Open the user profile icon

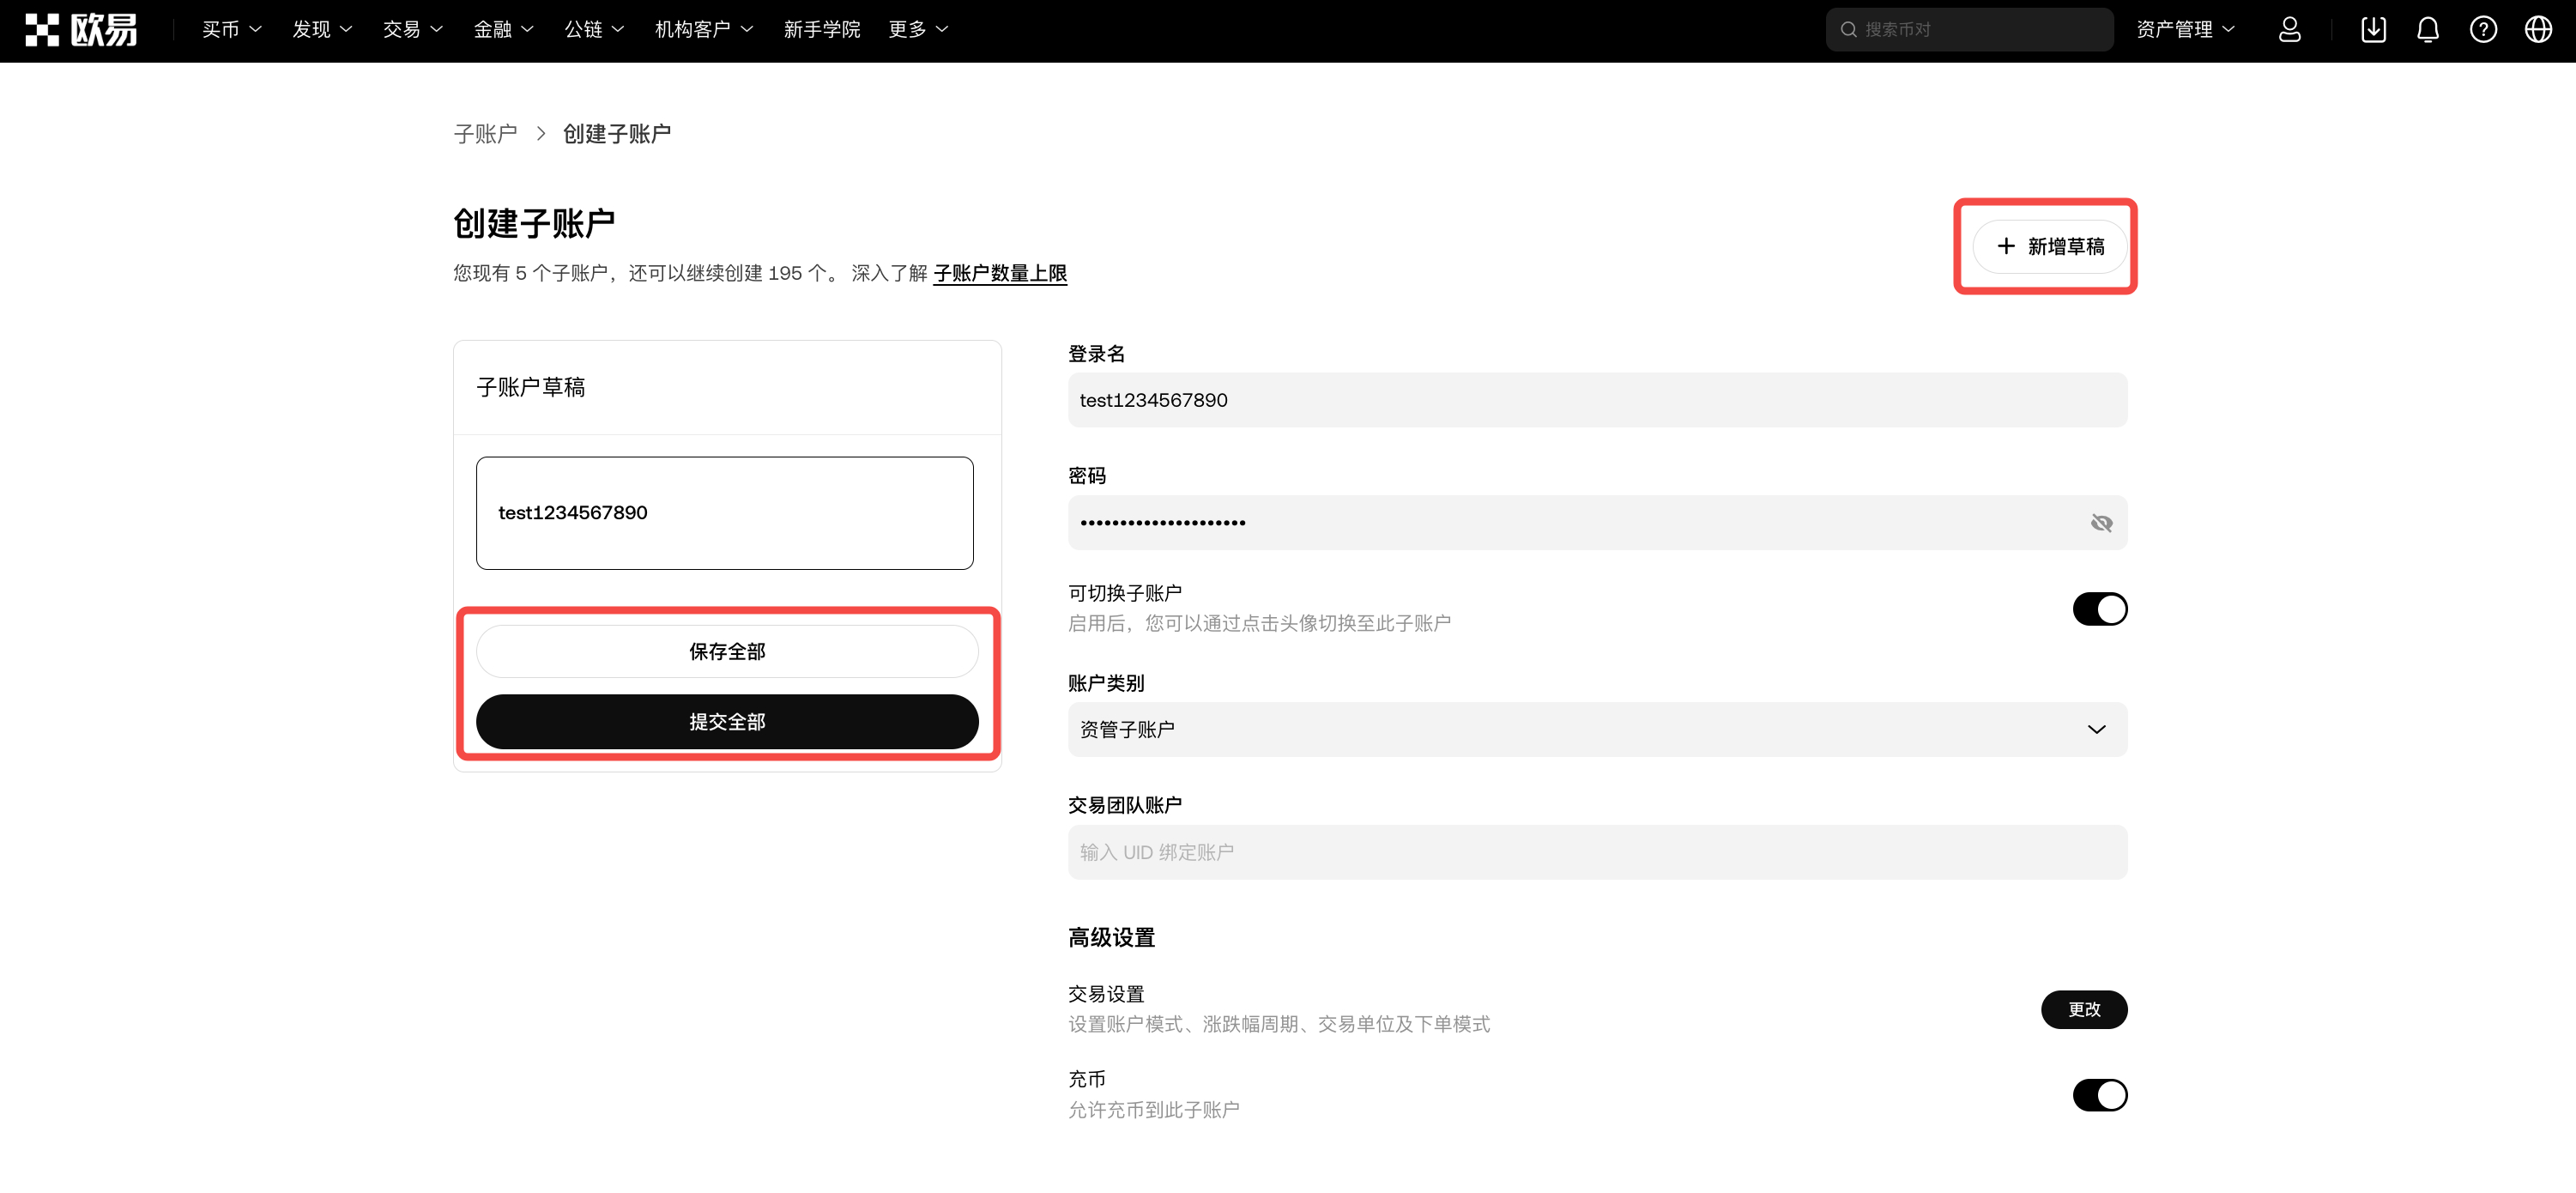click(x=2289, y=29)
